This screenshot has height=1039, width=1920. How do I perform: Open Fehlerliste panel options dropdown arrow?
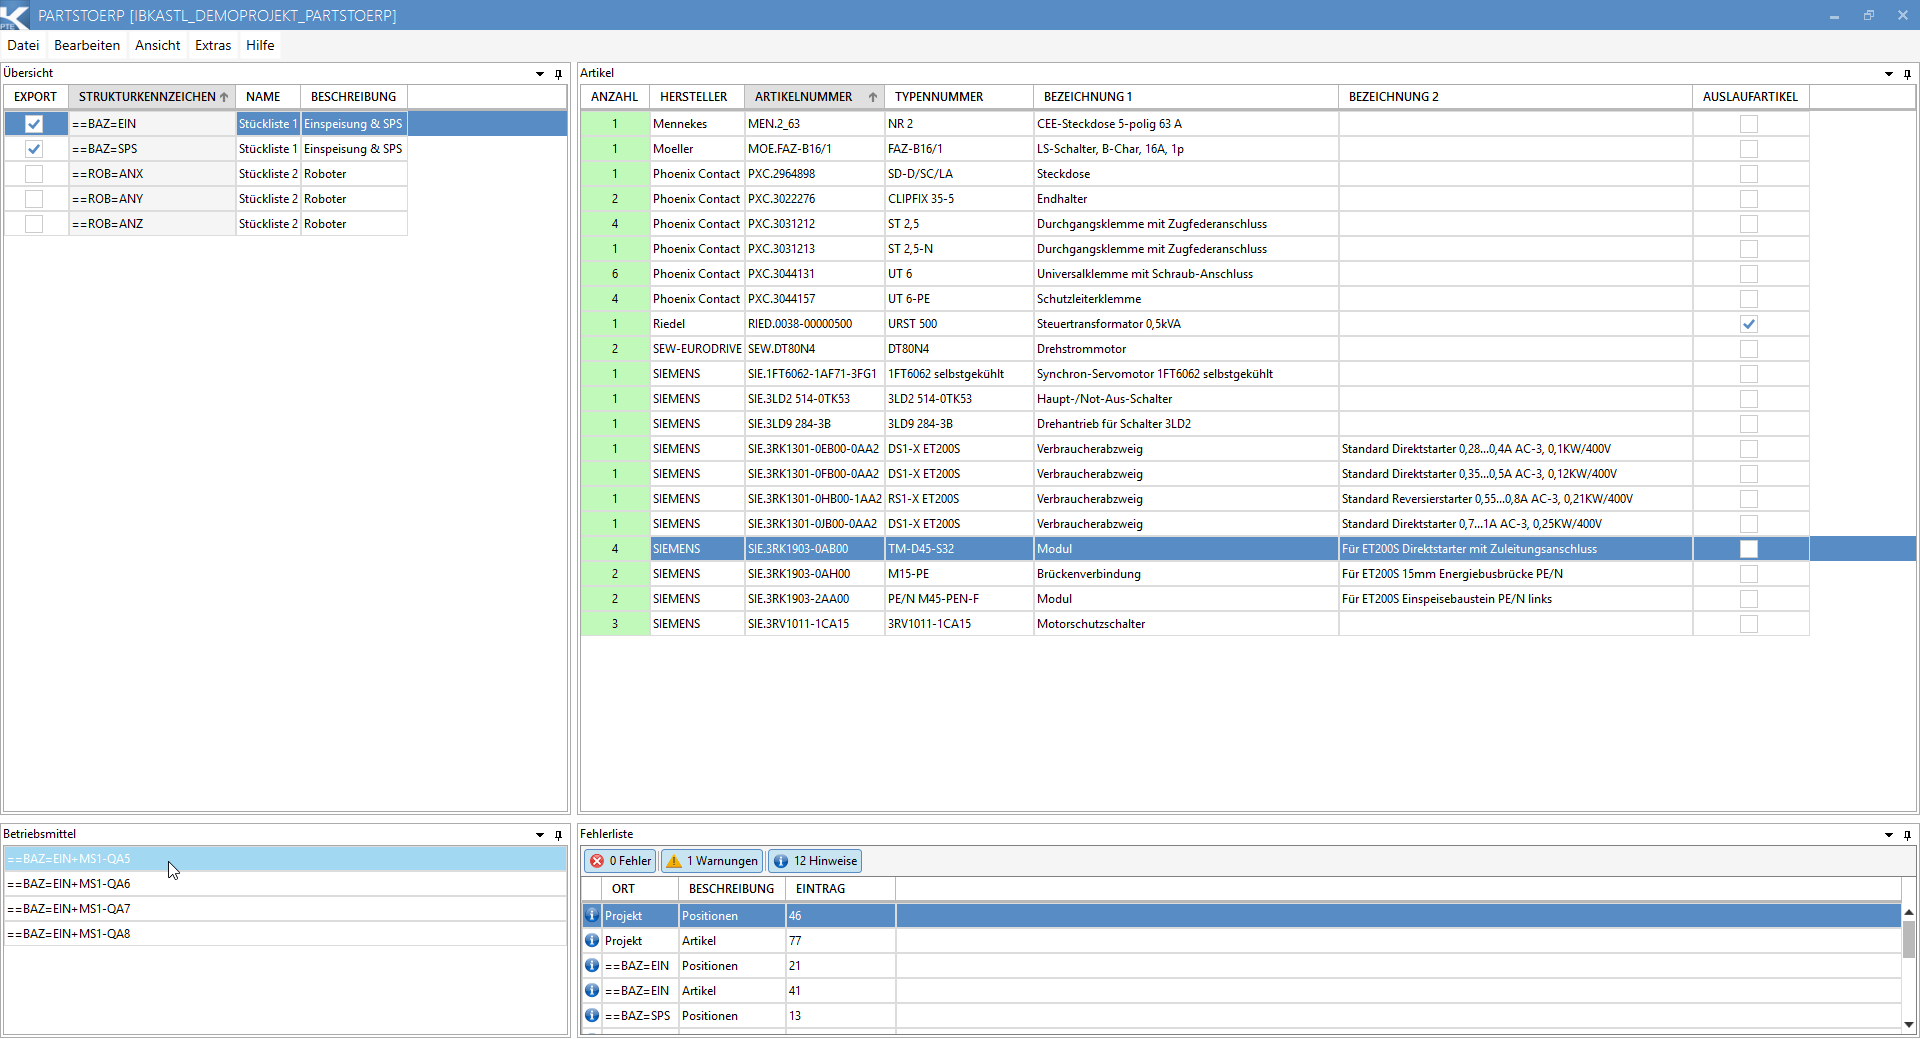pos(1889,834)
